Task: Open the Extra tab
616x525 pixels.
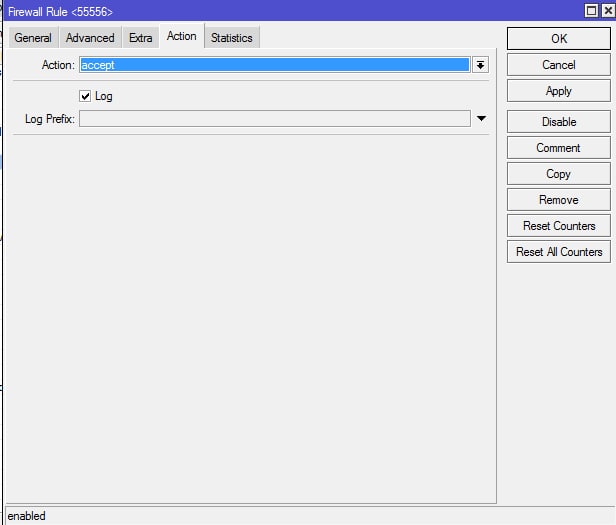Action: 141,38
